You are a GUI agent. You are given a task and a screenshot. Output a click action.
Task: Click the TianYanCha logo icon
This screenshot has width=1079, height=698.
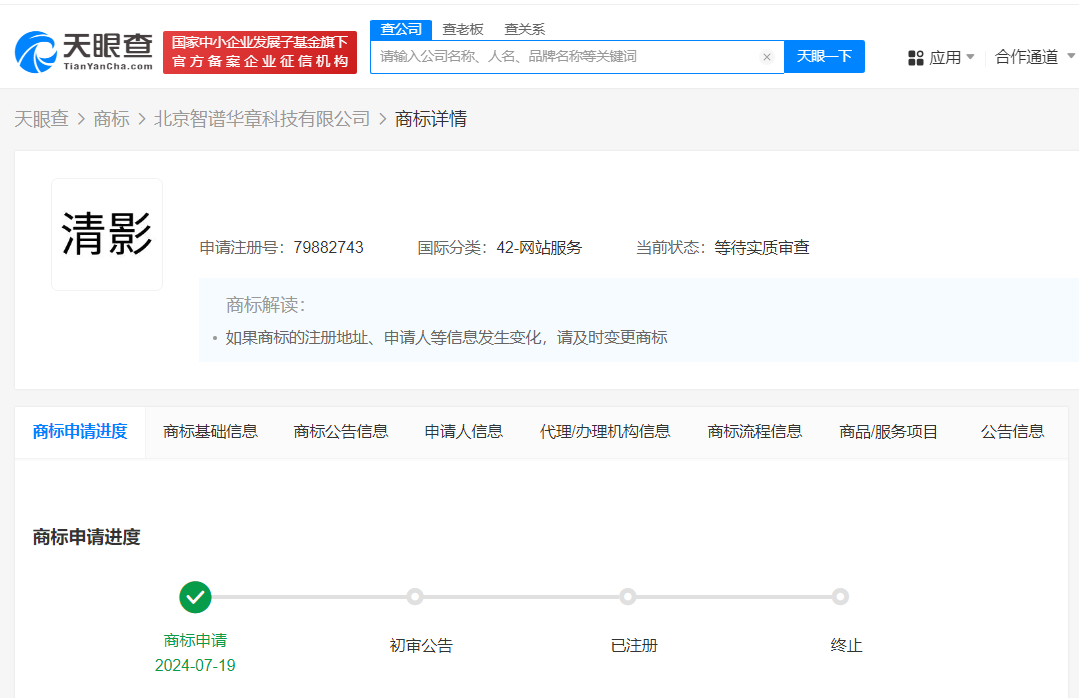33,50
